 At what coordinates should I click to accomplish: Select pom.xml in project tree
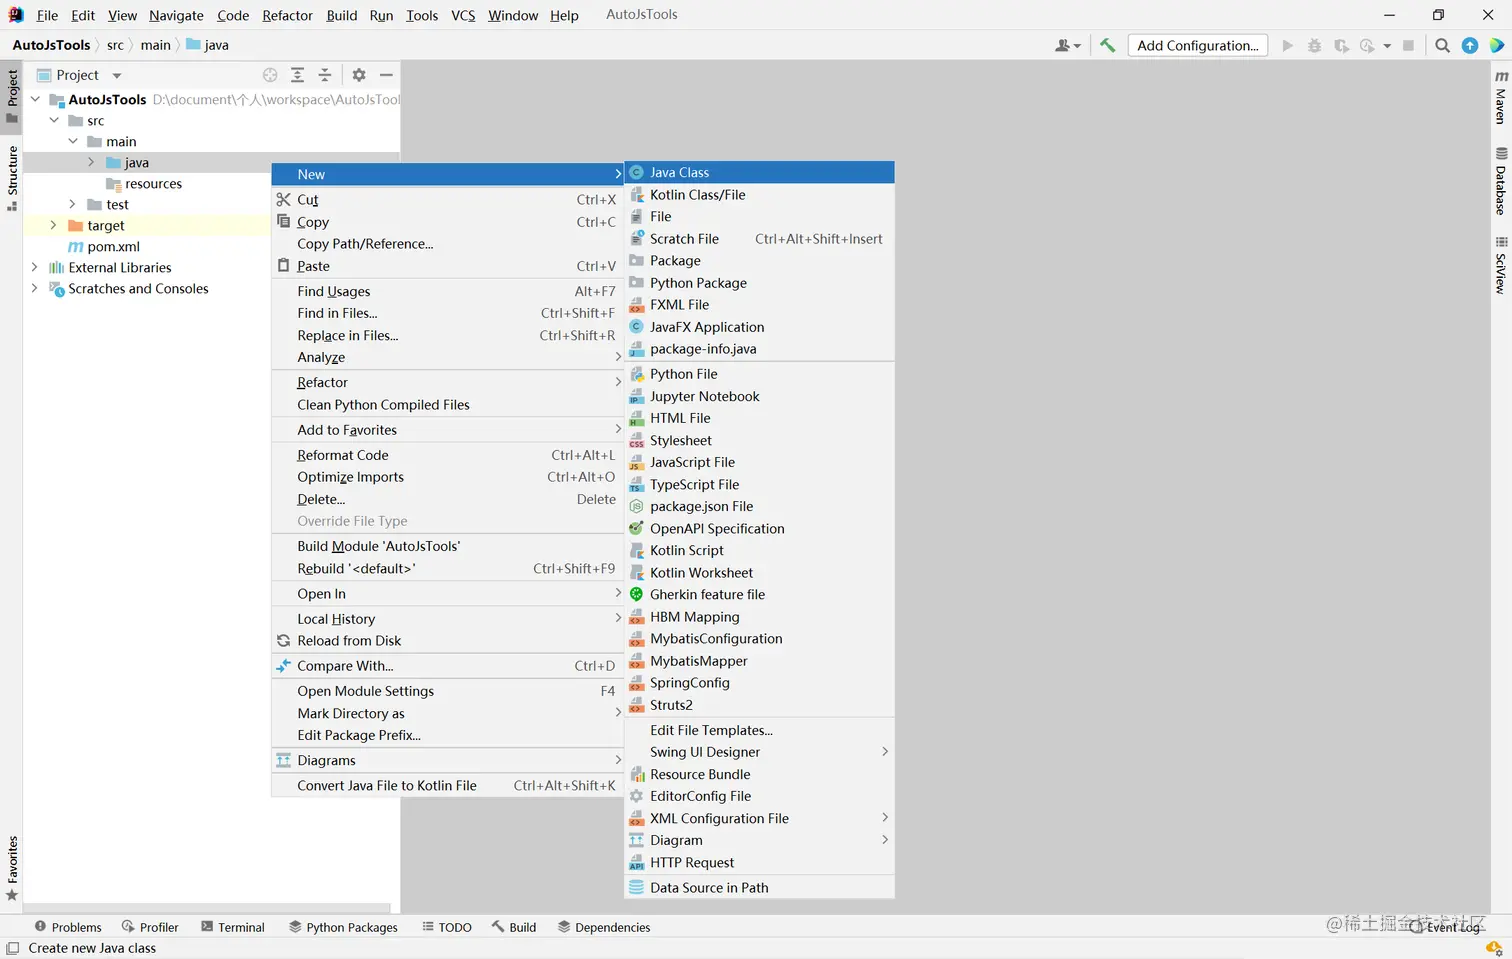(x=113, y=246)
